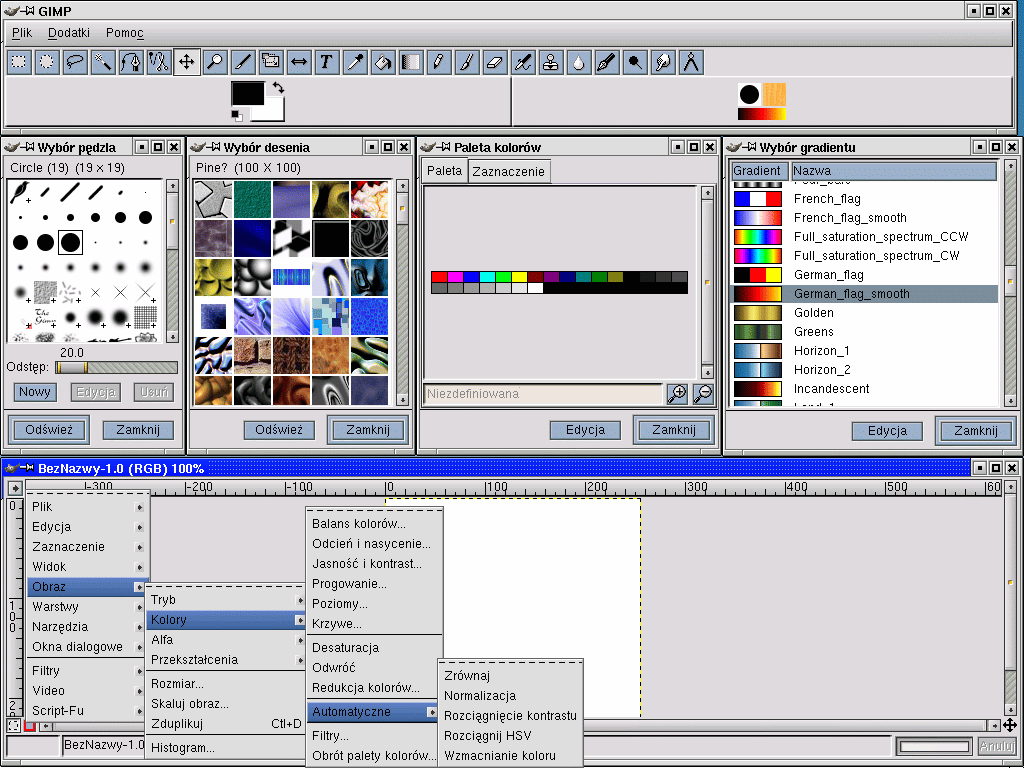Expand the Script-Fu submenu
The image size is (1024, 768).
coord(87,711)
